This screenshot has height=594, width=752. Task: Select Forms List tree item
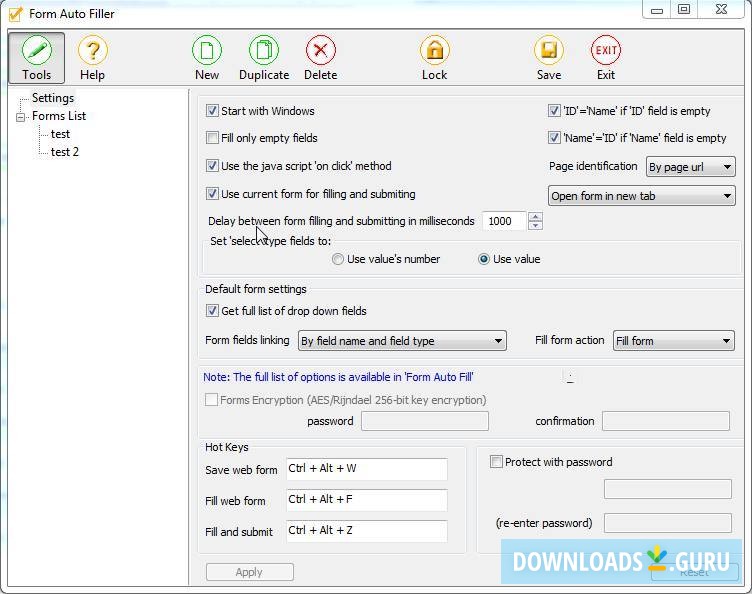point(59,116)
